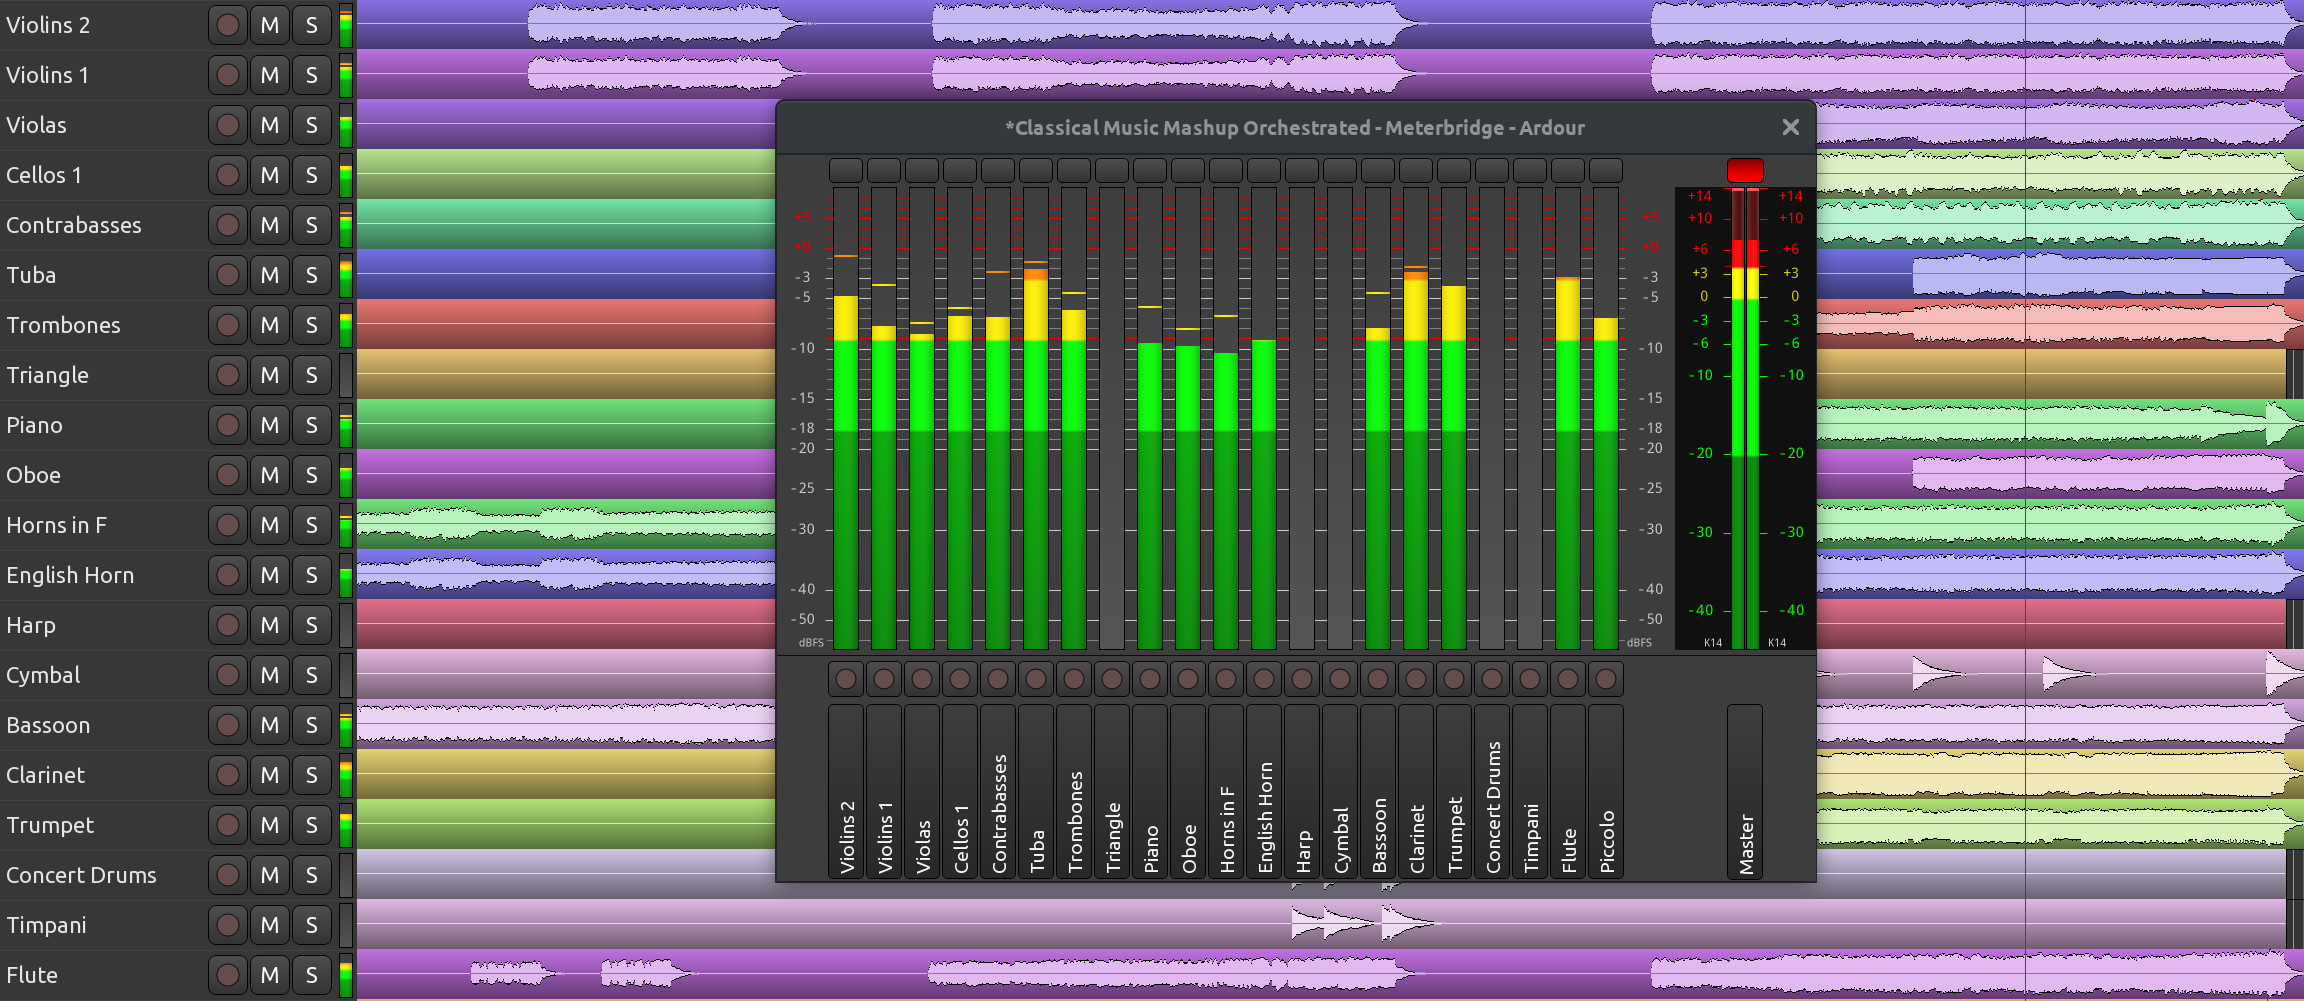Arm recording on Horns in F track
Screen dimensions: 2304x1001
[x=228, y=525]
